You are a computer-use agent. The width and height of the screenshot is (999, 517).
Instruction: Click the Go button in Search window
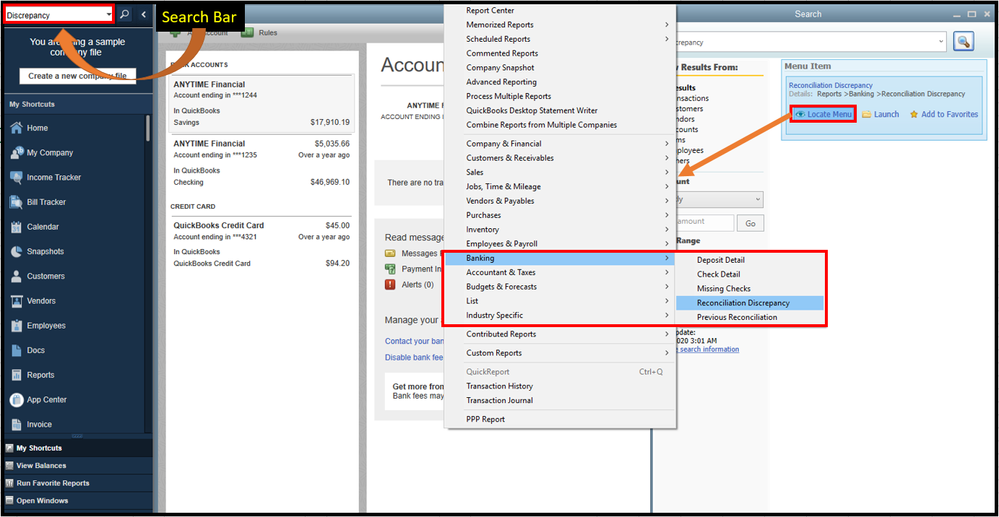pyautogui.click(x=751, y=223)
